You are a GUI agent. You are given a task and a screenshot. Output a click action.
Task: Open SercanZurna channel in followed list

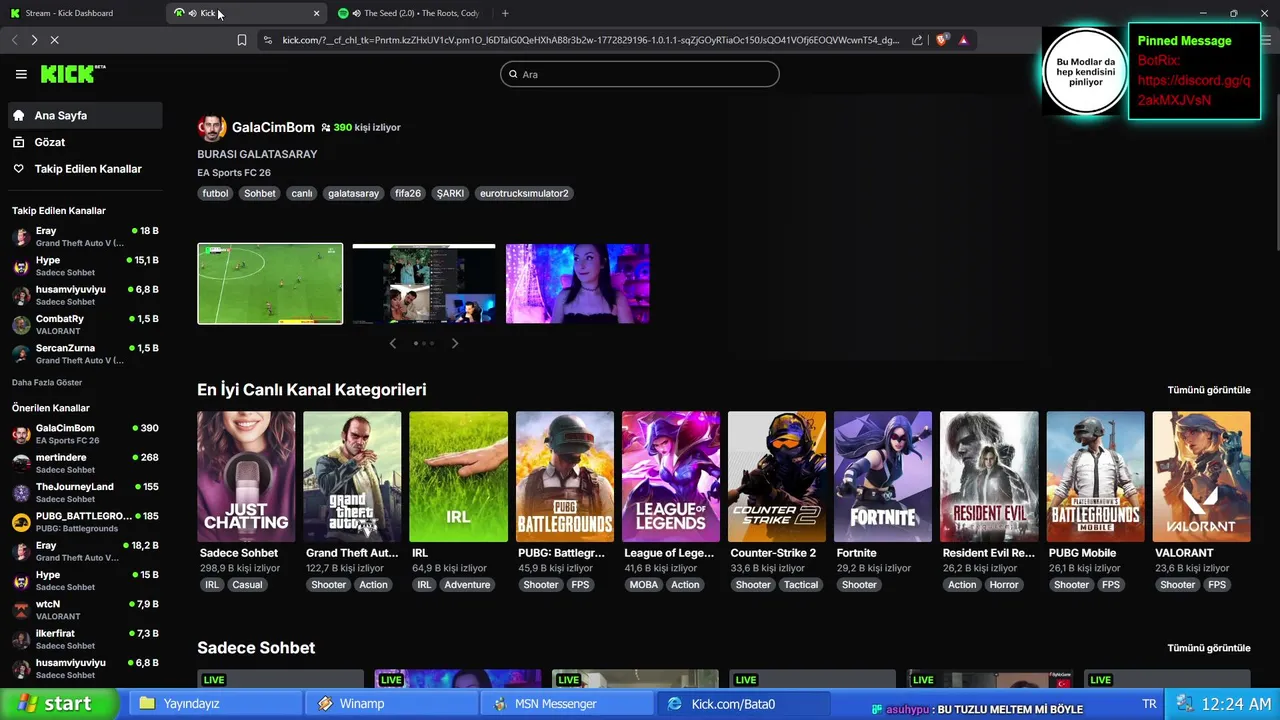pos(85,354)
